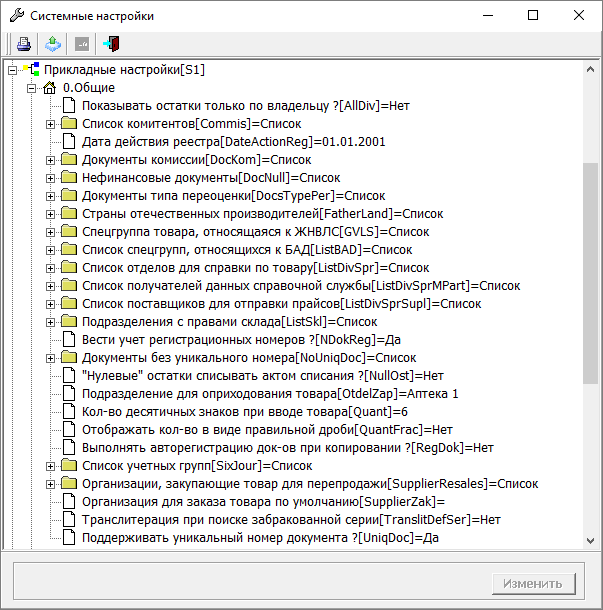Image resolution: width=603 pixels, height=610 pixels.
Task: Click folder icon of Страны отечественных производителей
Action: click(x=69, y=214)
